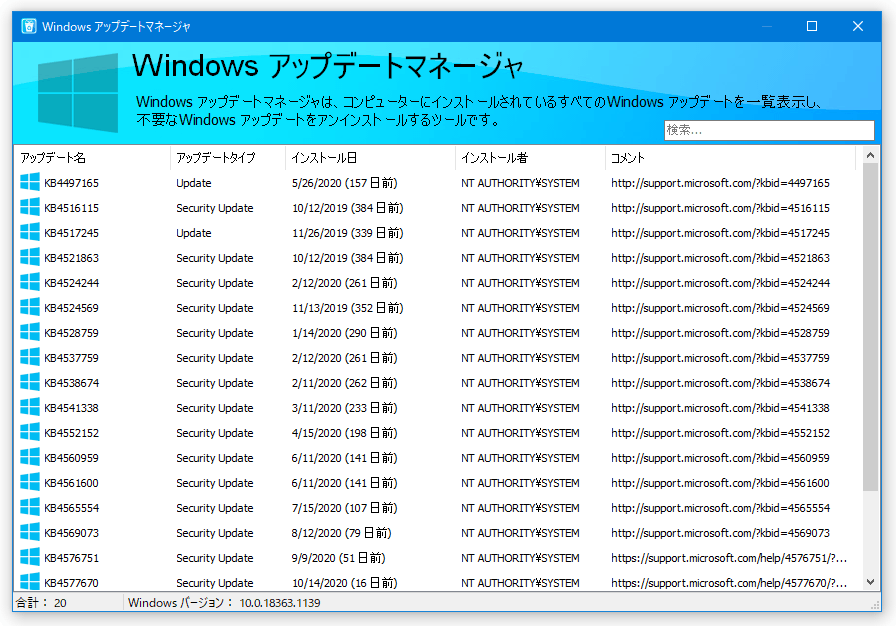Screen dimensions: 896x626
Task: Select the KB4517245 update name
Action: pyautogui.click(x=71, y=233)
